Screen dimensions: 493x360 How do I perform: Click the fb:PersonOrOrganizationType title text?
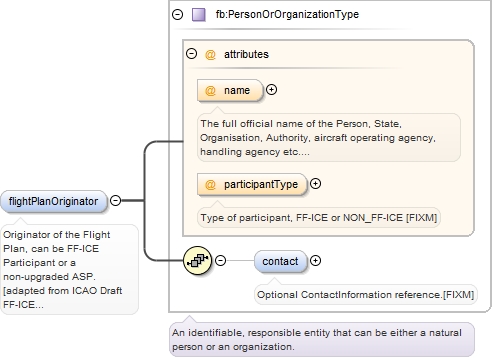coord(287,14)
